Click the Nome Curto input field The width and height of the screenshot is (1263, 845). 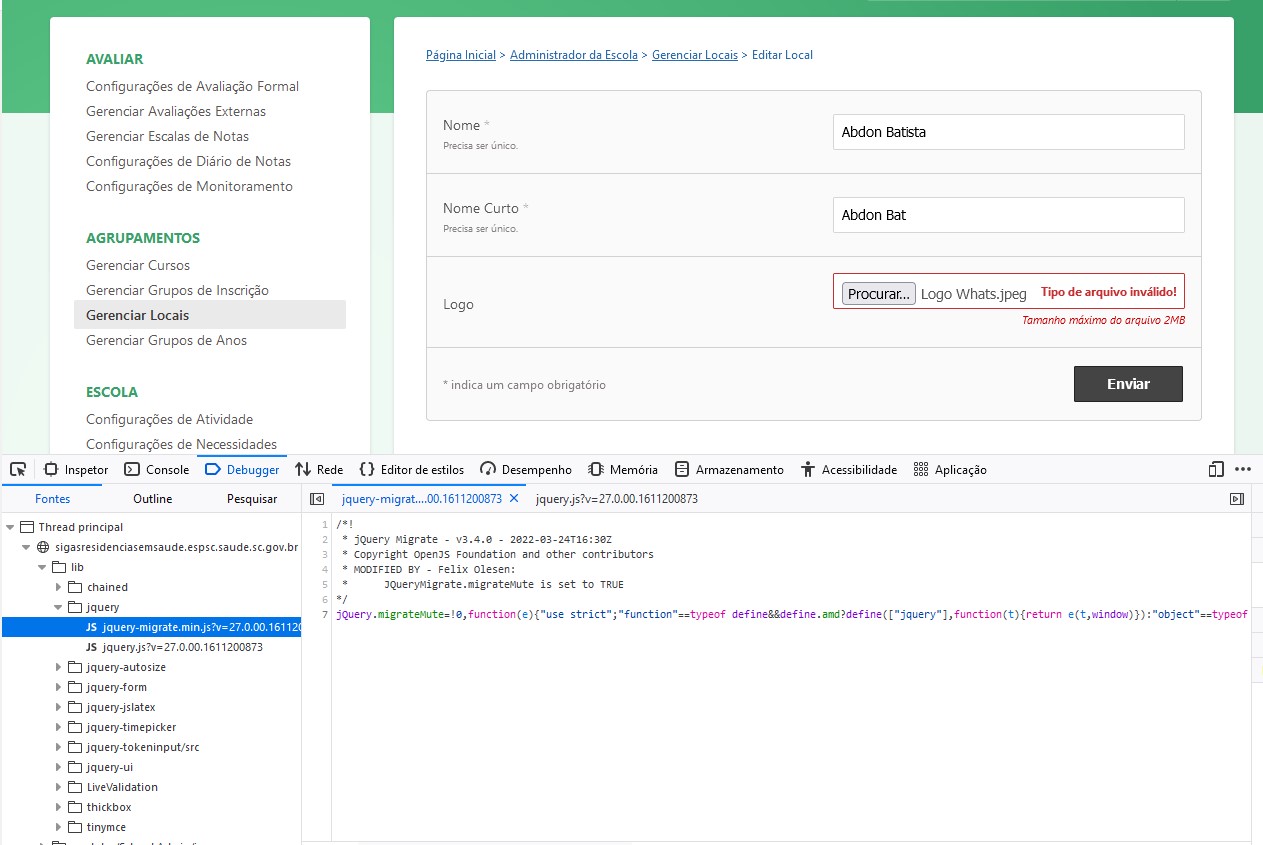(x=1008, y=215)
